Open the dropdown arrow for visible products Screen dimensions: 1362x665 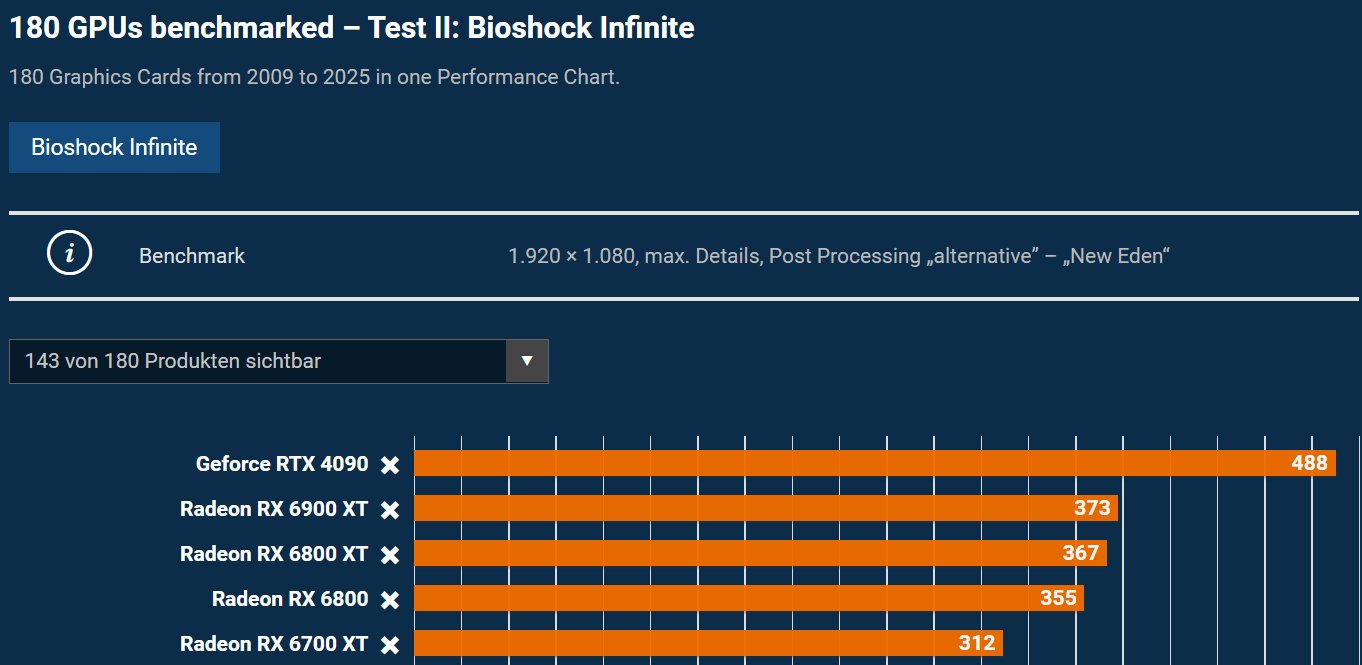[527, 361]
